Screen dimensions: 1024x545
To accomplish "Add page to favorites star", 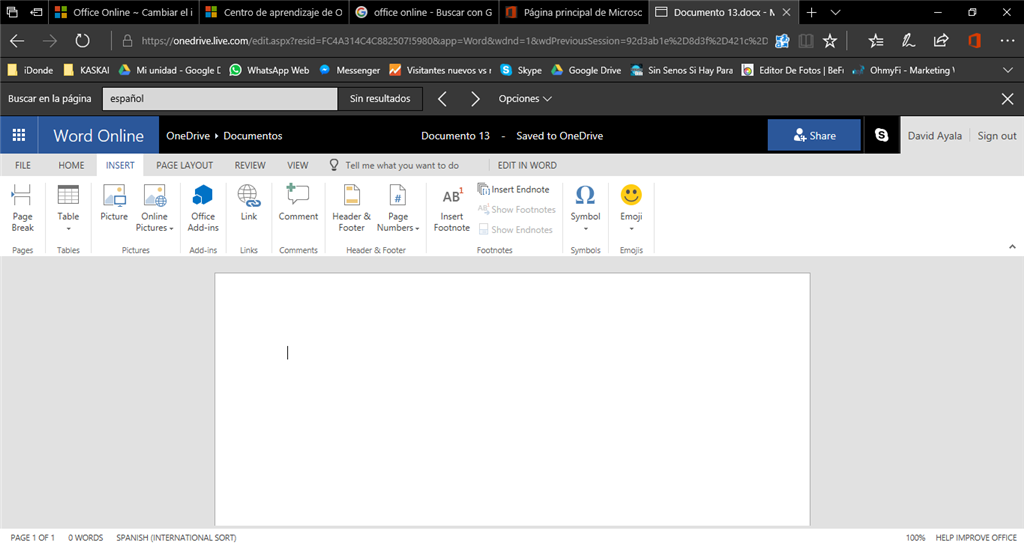I will point(829,41).
